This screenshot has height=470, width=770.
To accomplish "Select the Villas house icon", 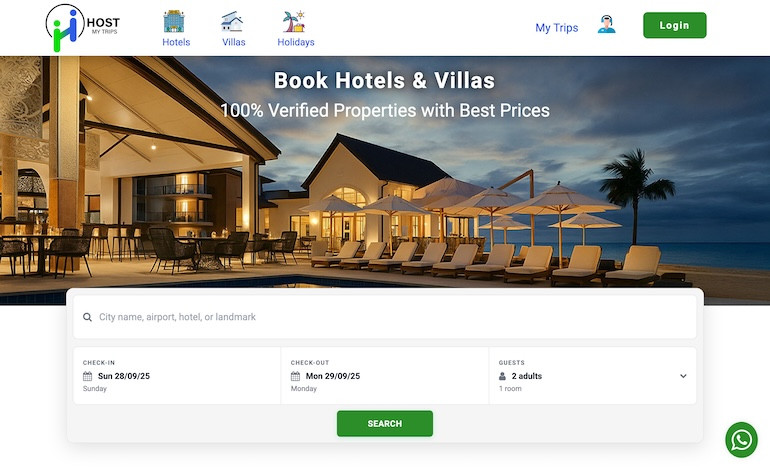I will (232, 22).
